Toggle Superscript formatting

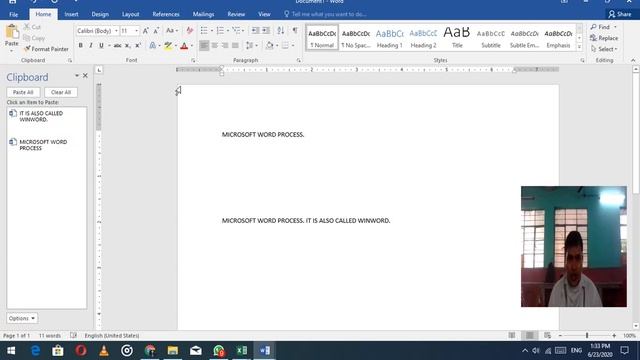138,46
